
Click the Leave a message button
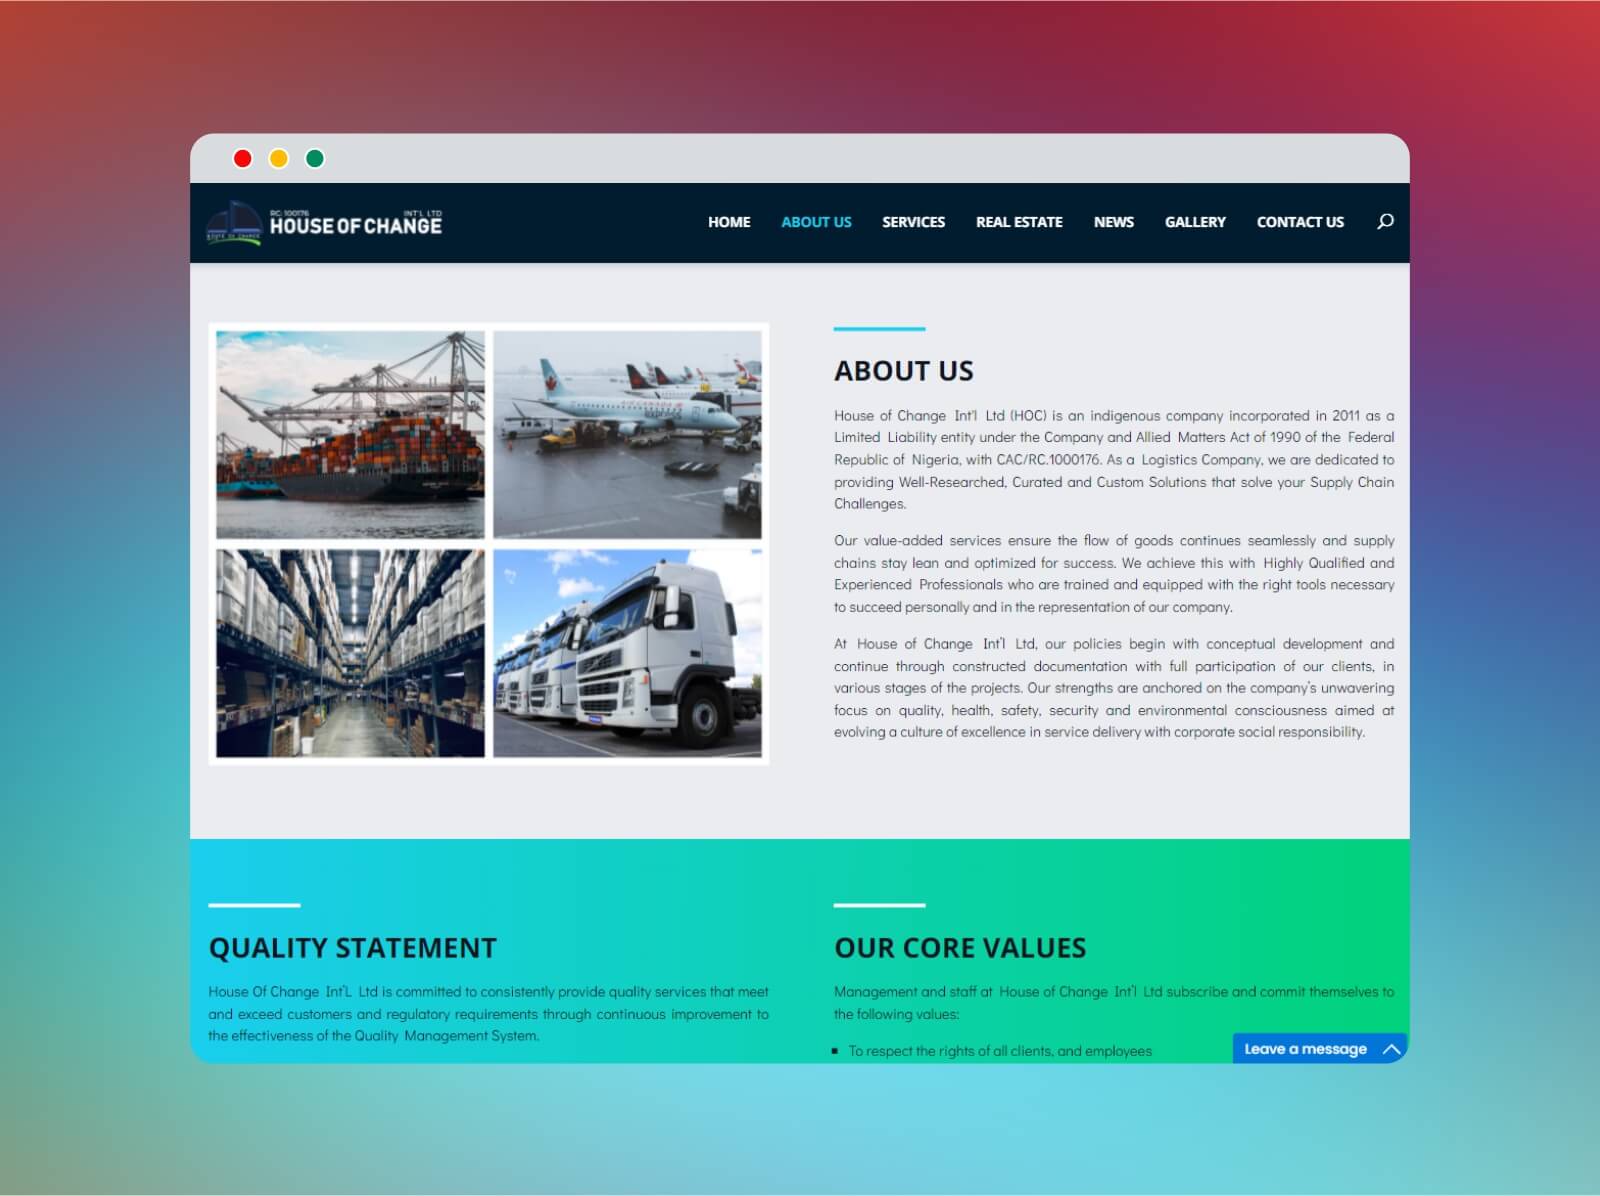tap(1320, 1048)
